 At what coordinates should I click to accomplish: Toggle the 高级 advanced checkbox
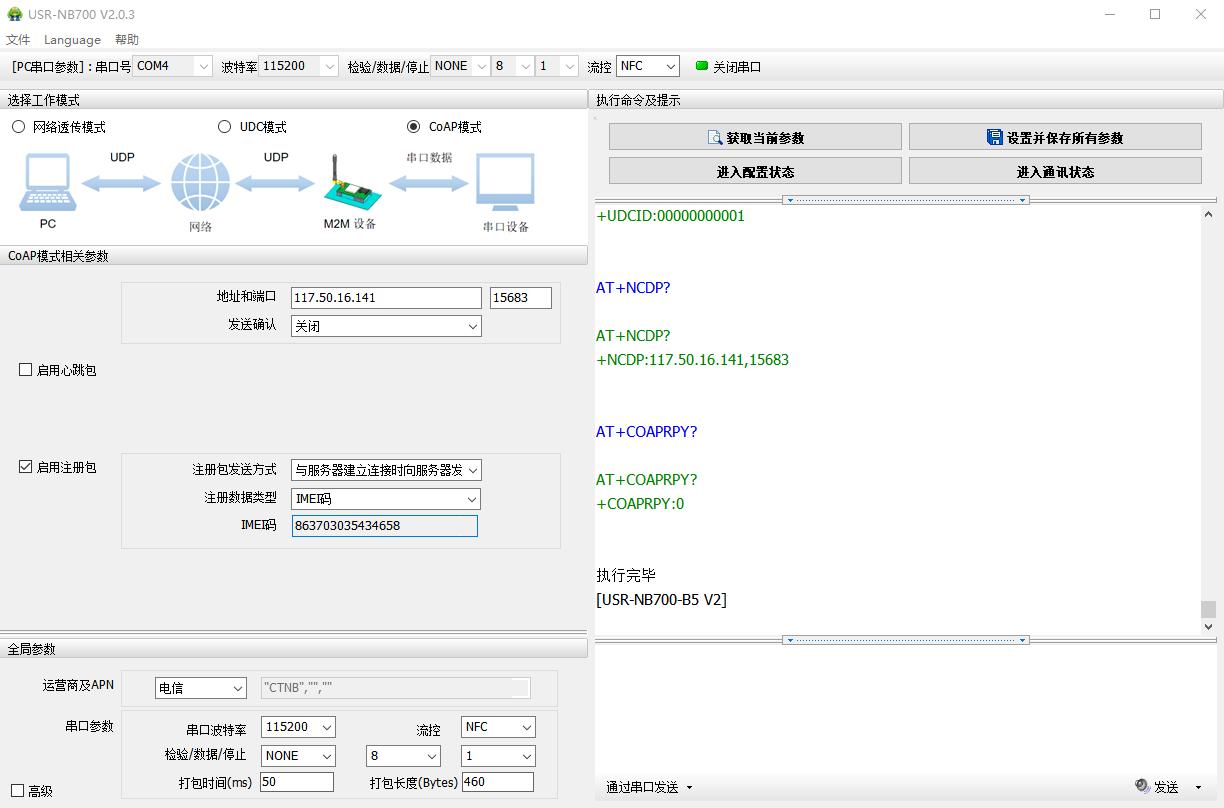pyautogui.click(x=17, y=791)
